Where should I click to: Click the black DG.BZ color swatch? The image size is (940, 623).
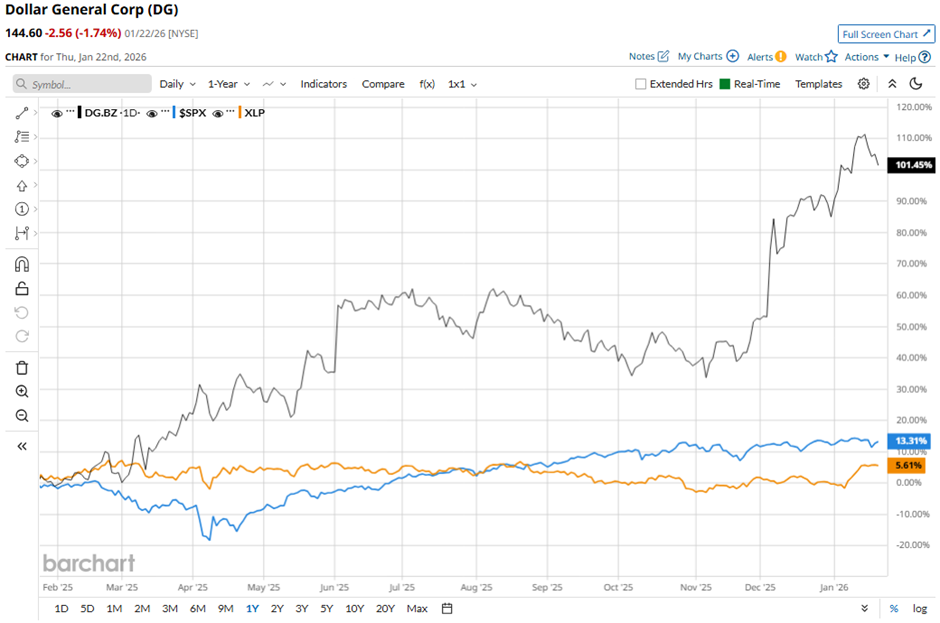(x=80, y=113)
